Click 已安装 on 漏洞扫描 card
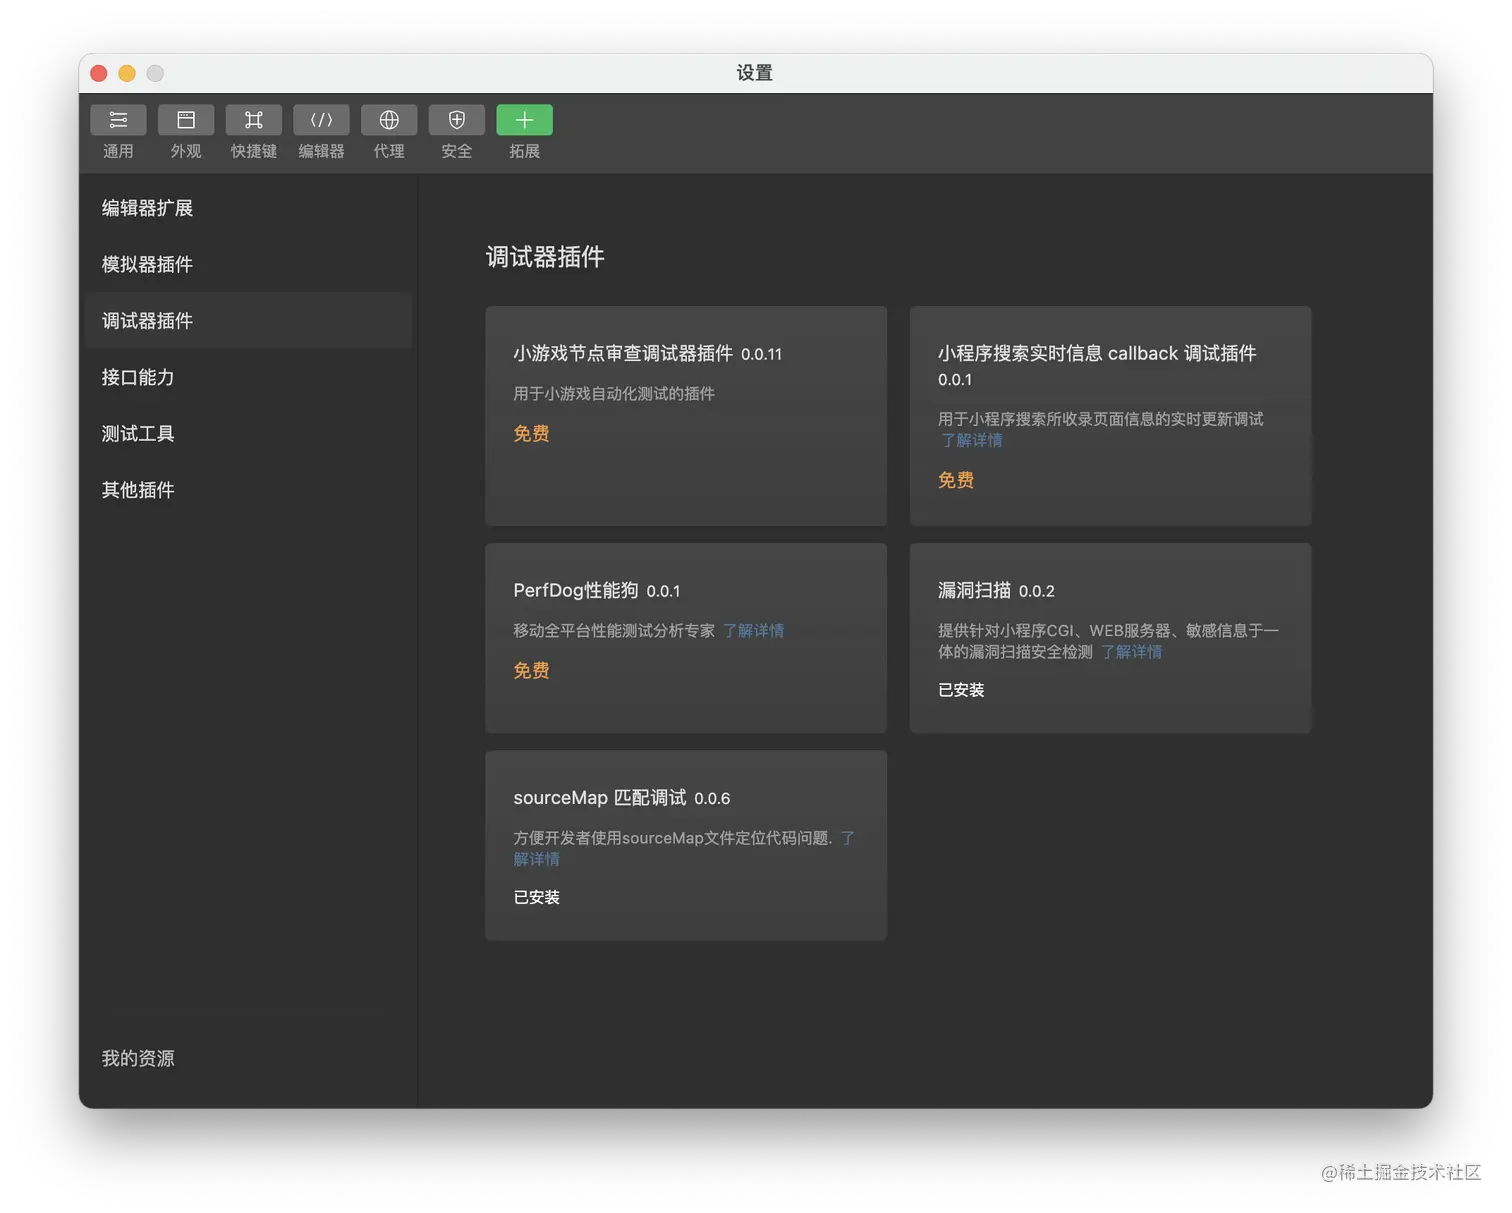Viewport: 1512px width, 1213px height. 961,690
